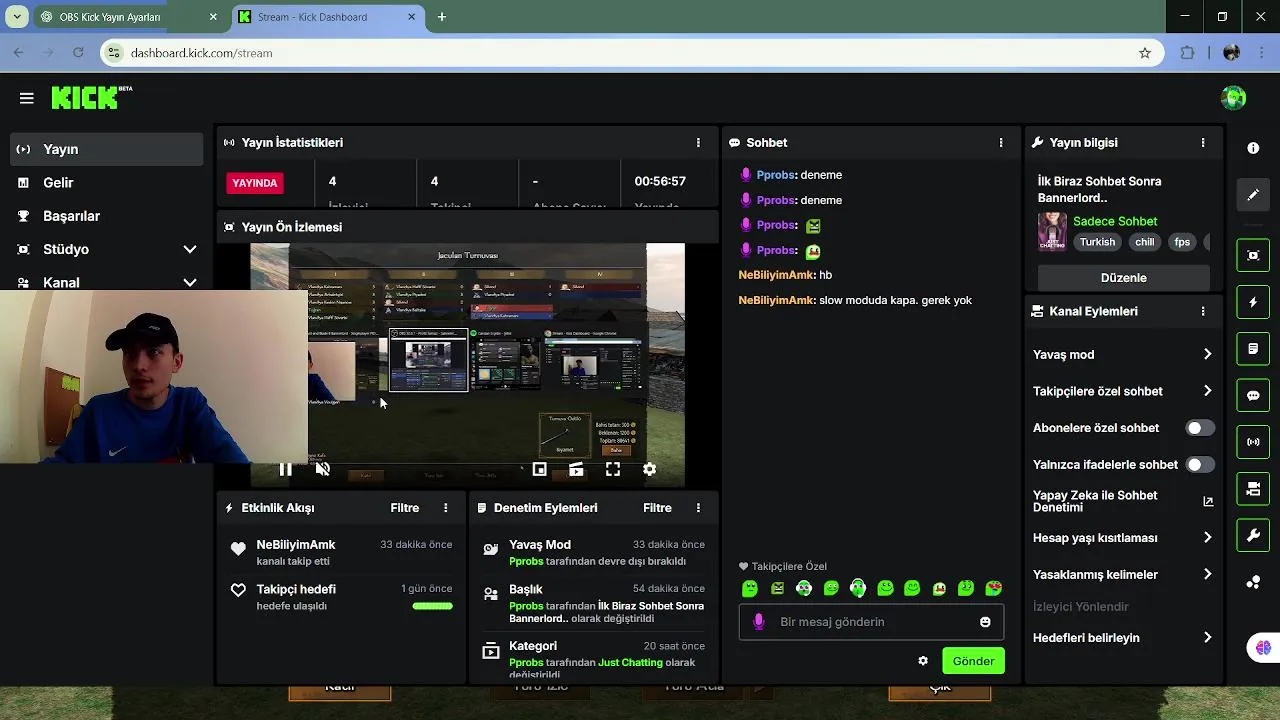
Task: Open a new browser tab
Action: pyautogui.click(x=442, y=17)
